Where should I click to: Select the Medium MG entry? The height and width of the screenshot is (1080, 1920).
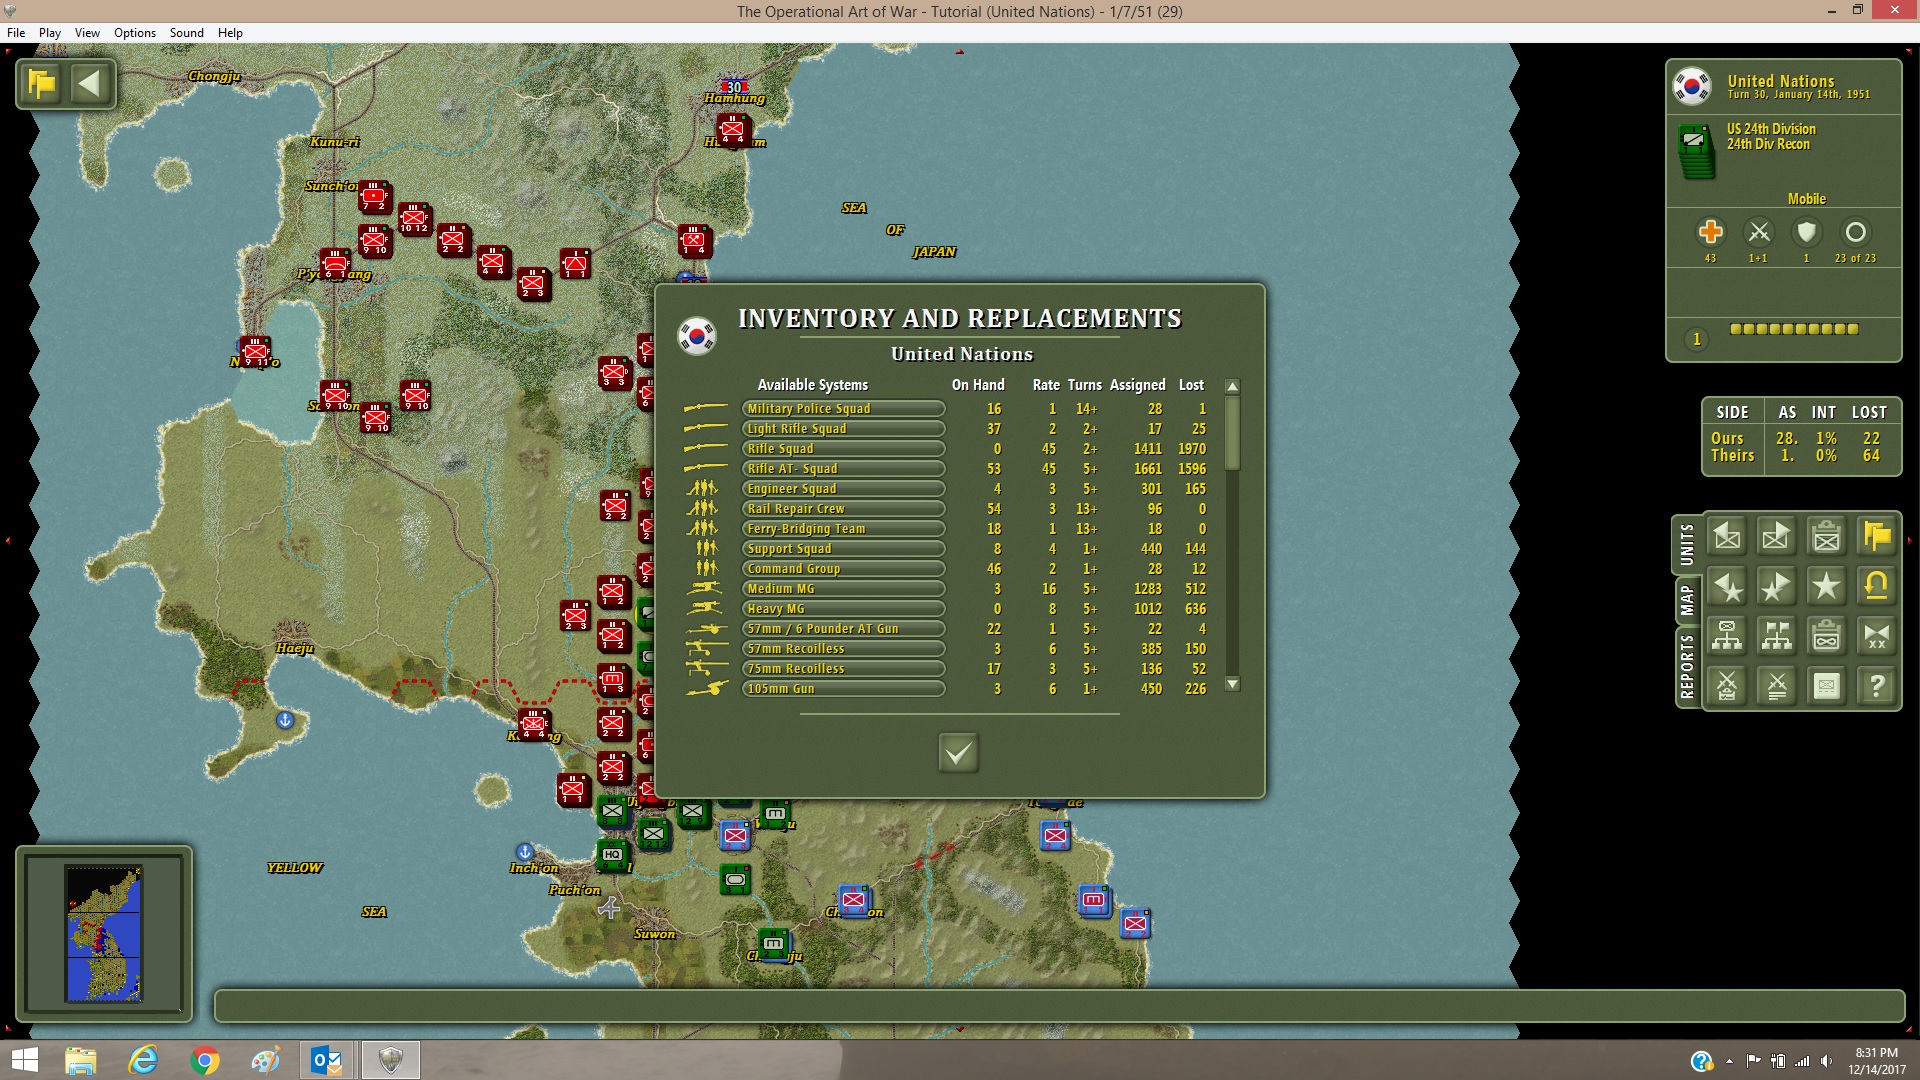tap(843, 589)
